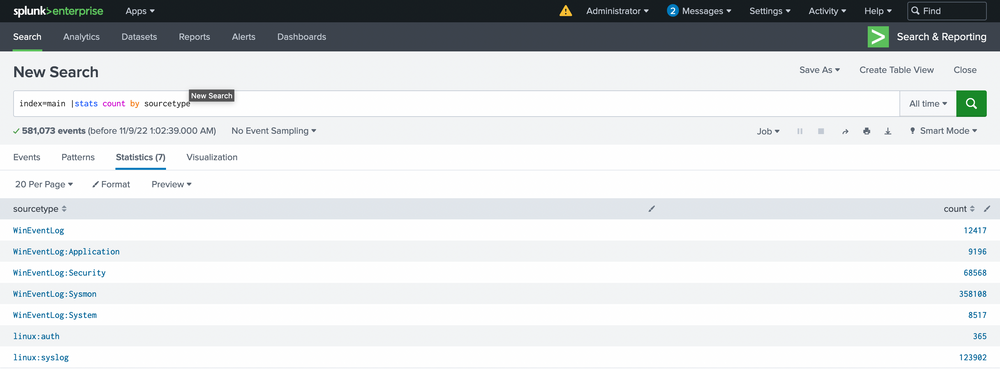
Task: Click the count value 358108
Action: [x=973, y=294]
